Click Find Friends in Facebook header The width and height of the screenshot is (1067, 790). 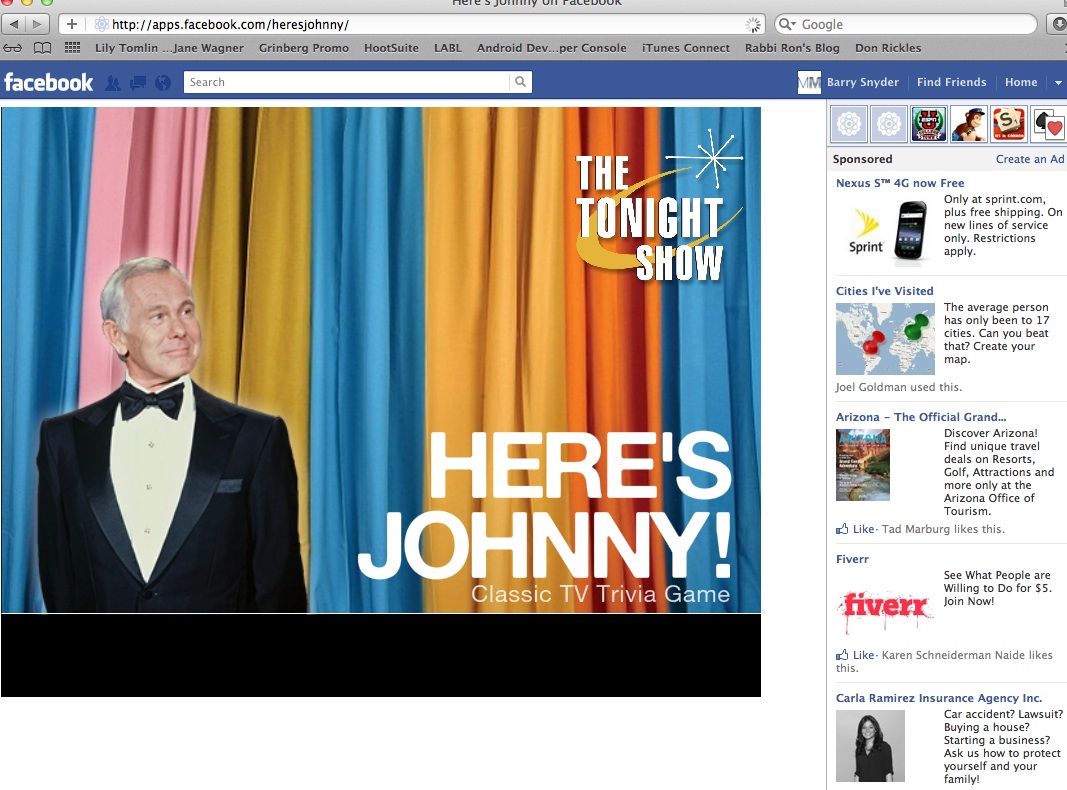[951, 82]
